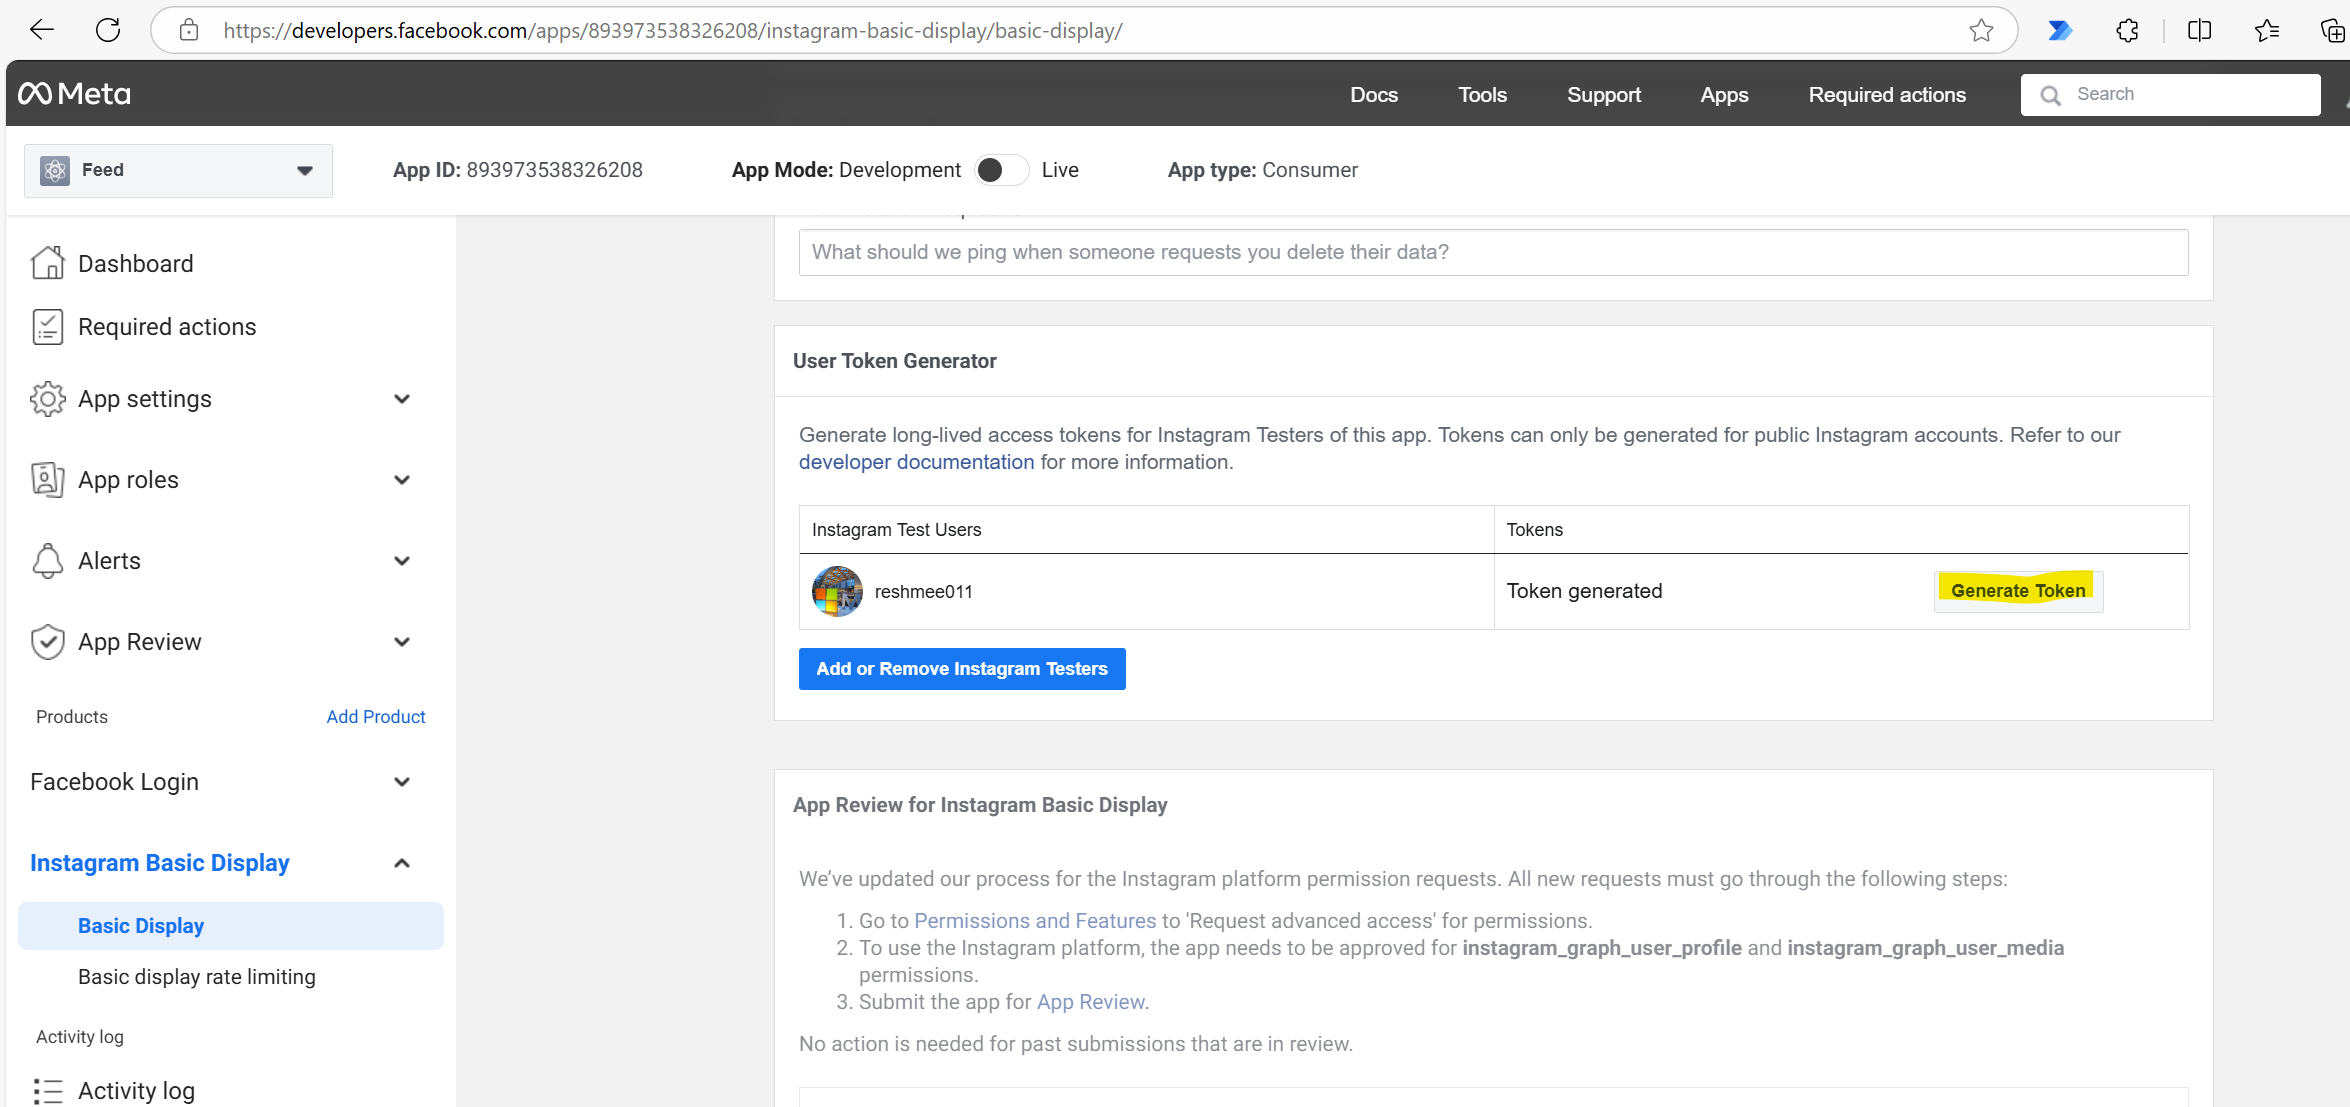Click the App roles badge icon
2350x1107 pixels.
[48, 480]
